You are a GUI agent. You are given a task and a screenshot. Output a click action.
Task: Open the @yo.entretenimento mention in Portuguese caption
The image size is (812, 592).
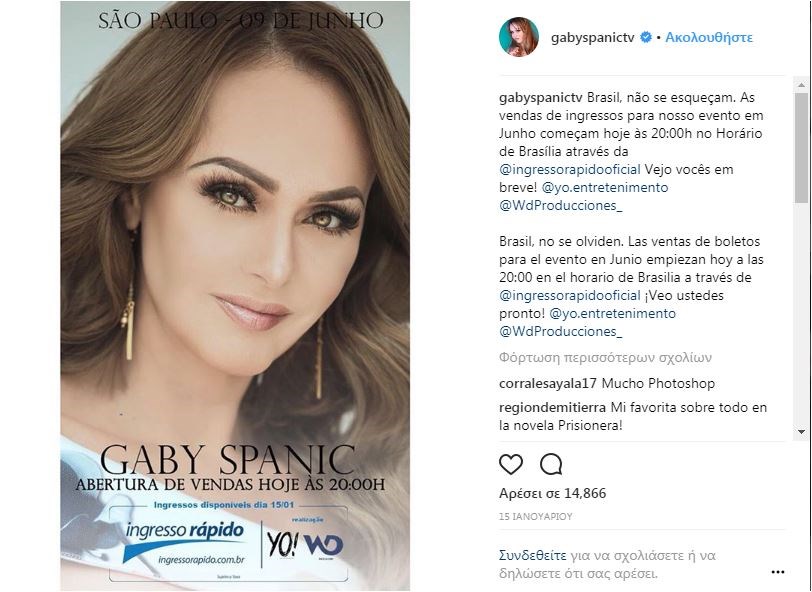pos(605,187)
